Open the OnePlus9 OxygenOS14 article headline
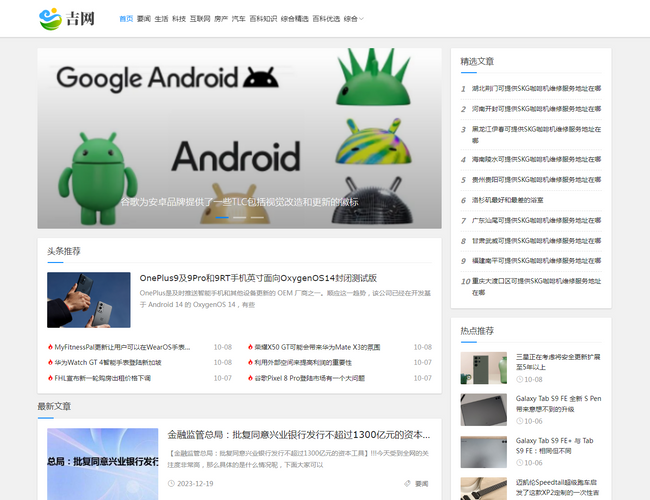 tap(257, 278)
